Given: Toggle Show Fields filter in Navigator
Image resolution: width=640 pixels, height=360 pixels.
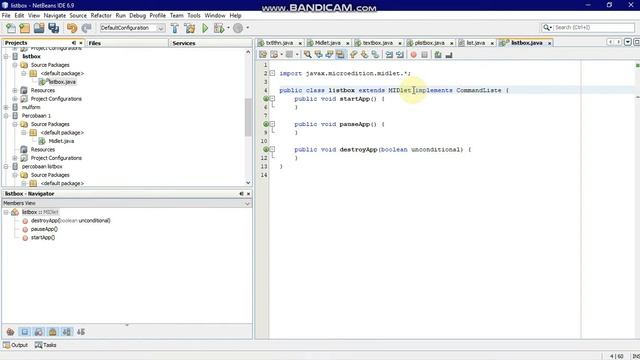Looking at the screenshot, I should pos(25,332).
